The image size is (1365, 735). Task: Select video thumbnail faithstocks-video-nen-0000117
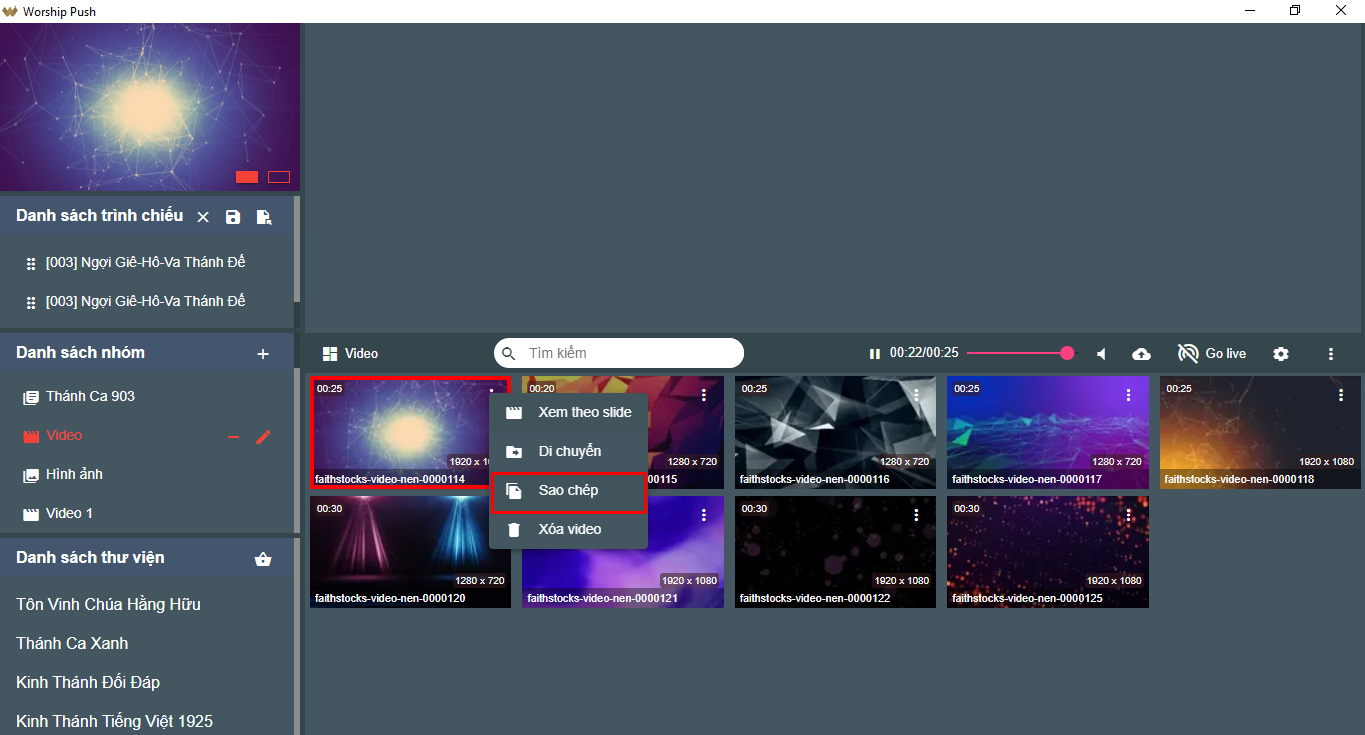(1047, 432)
